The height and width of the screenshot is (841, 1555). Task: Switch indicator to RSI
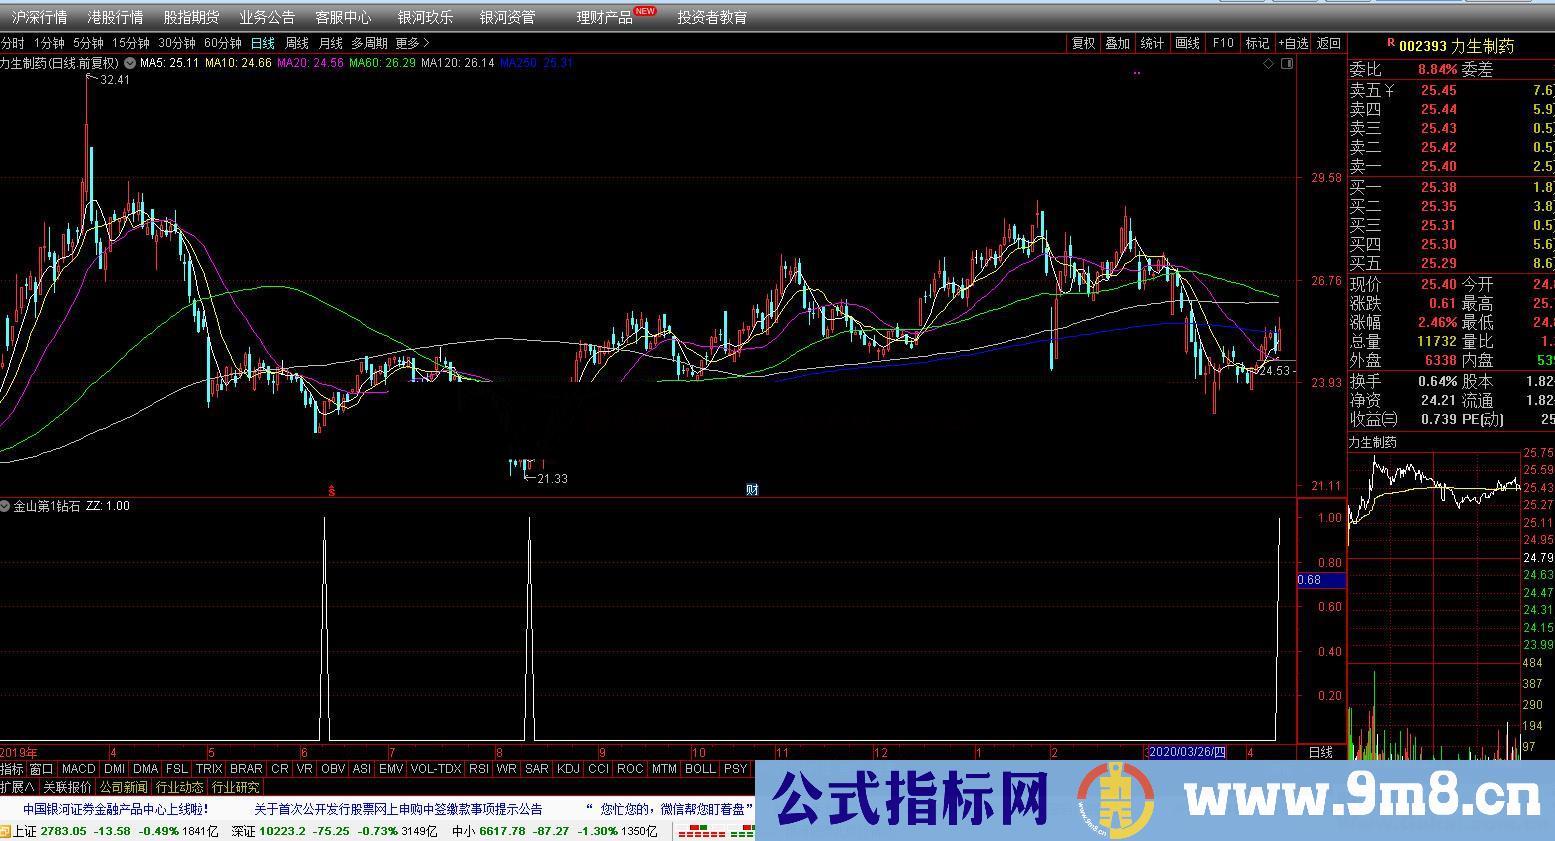(x=479, y=769)
